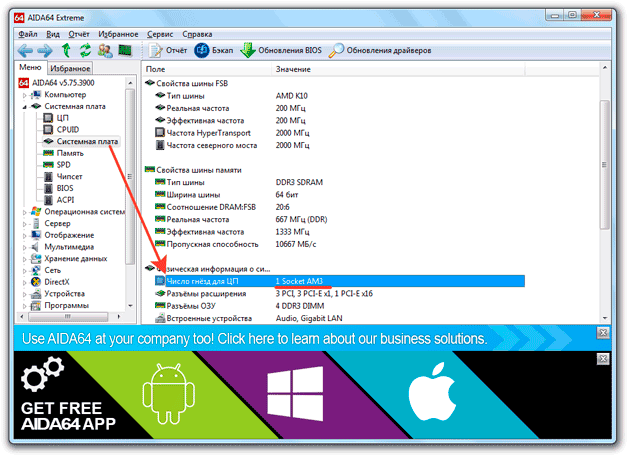Screen dimensions: 628x456
Task: Open the Отчёт report toolbar button
Action: click(168, 50)
